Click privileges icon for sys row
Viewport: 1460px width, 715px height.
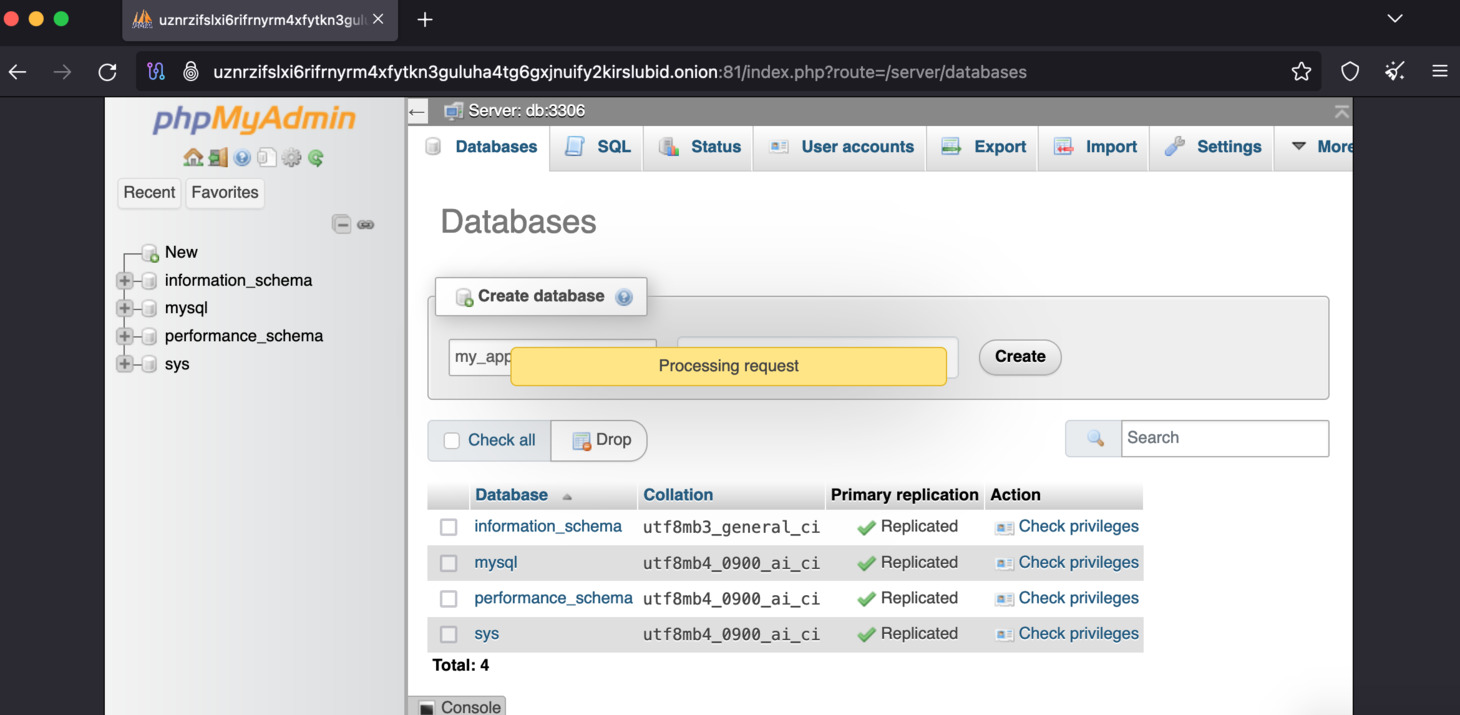pyautogui.click(x=1004, y=635)
